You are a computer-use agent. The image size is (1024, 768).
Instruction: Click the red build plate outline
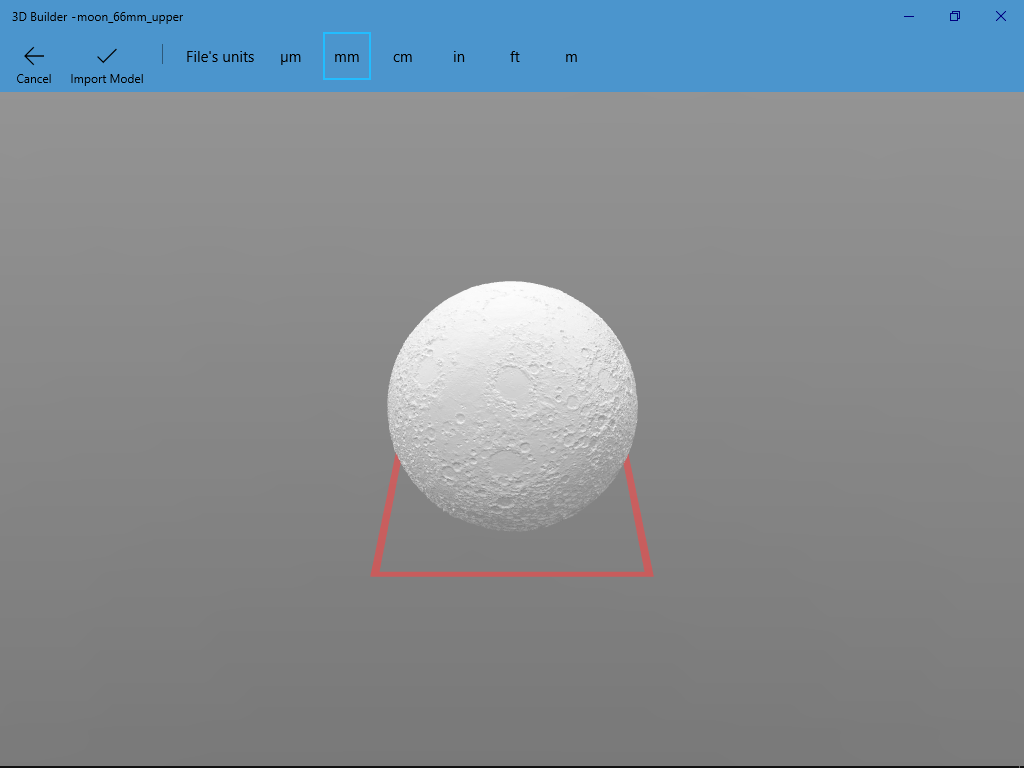click(512, 574)
